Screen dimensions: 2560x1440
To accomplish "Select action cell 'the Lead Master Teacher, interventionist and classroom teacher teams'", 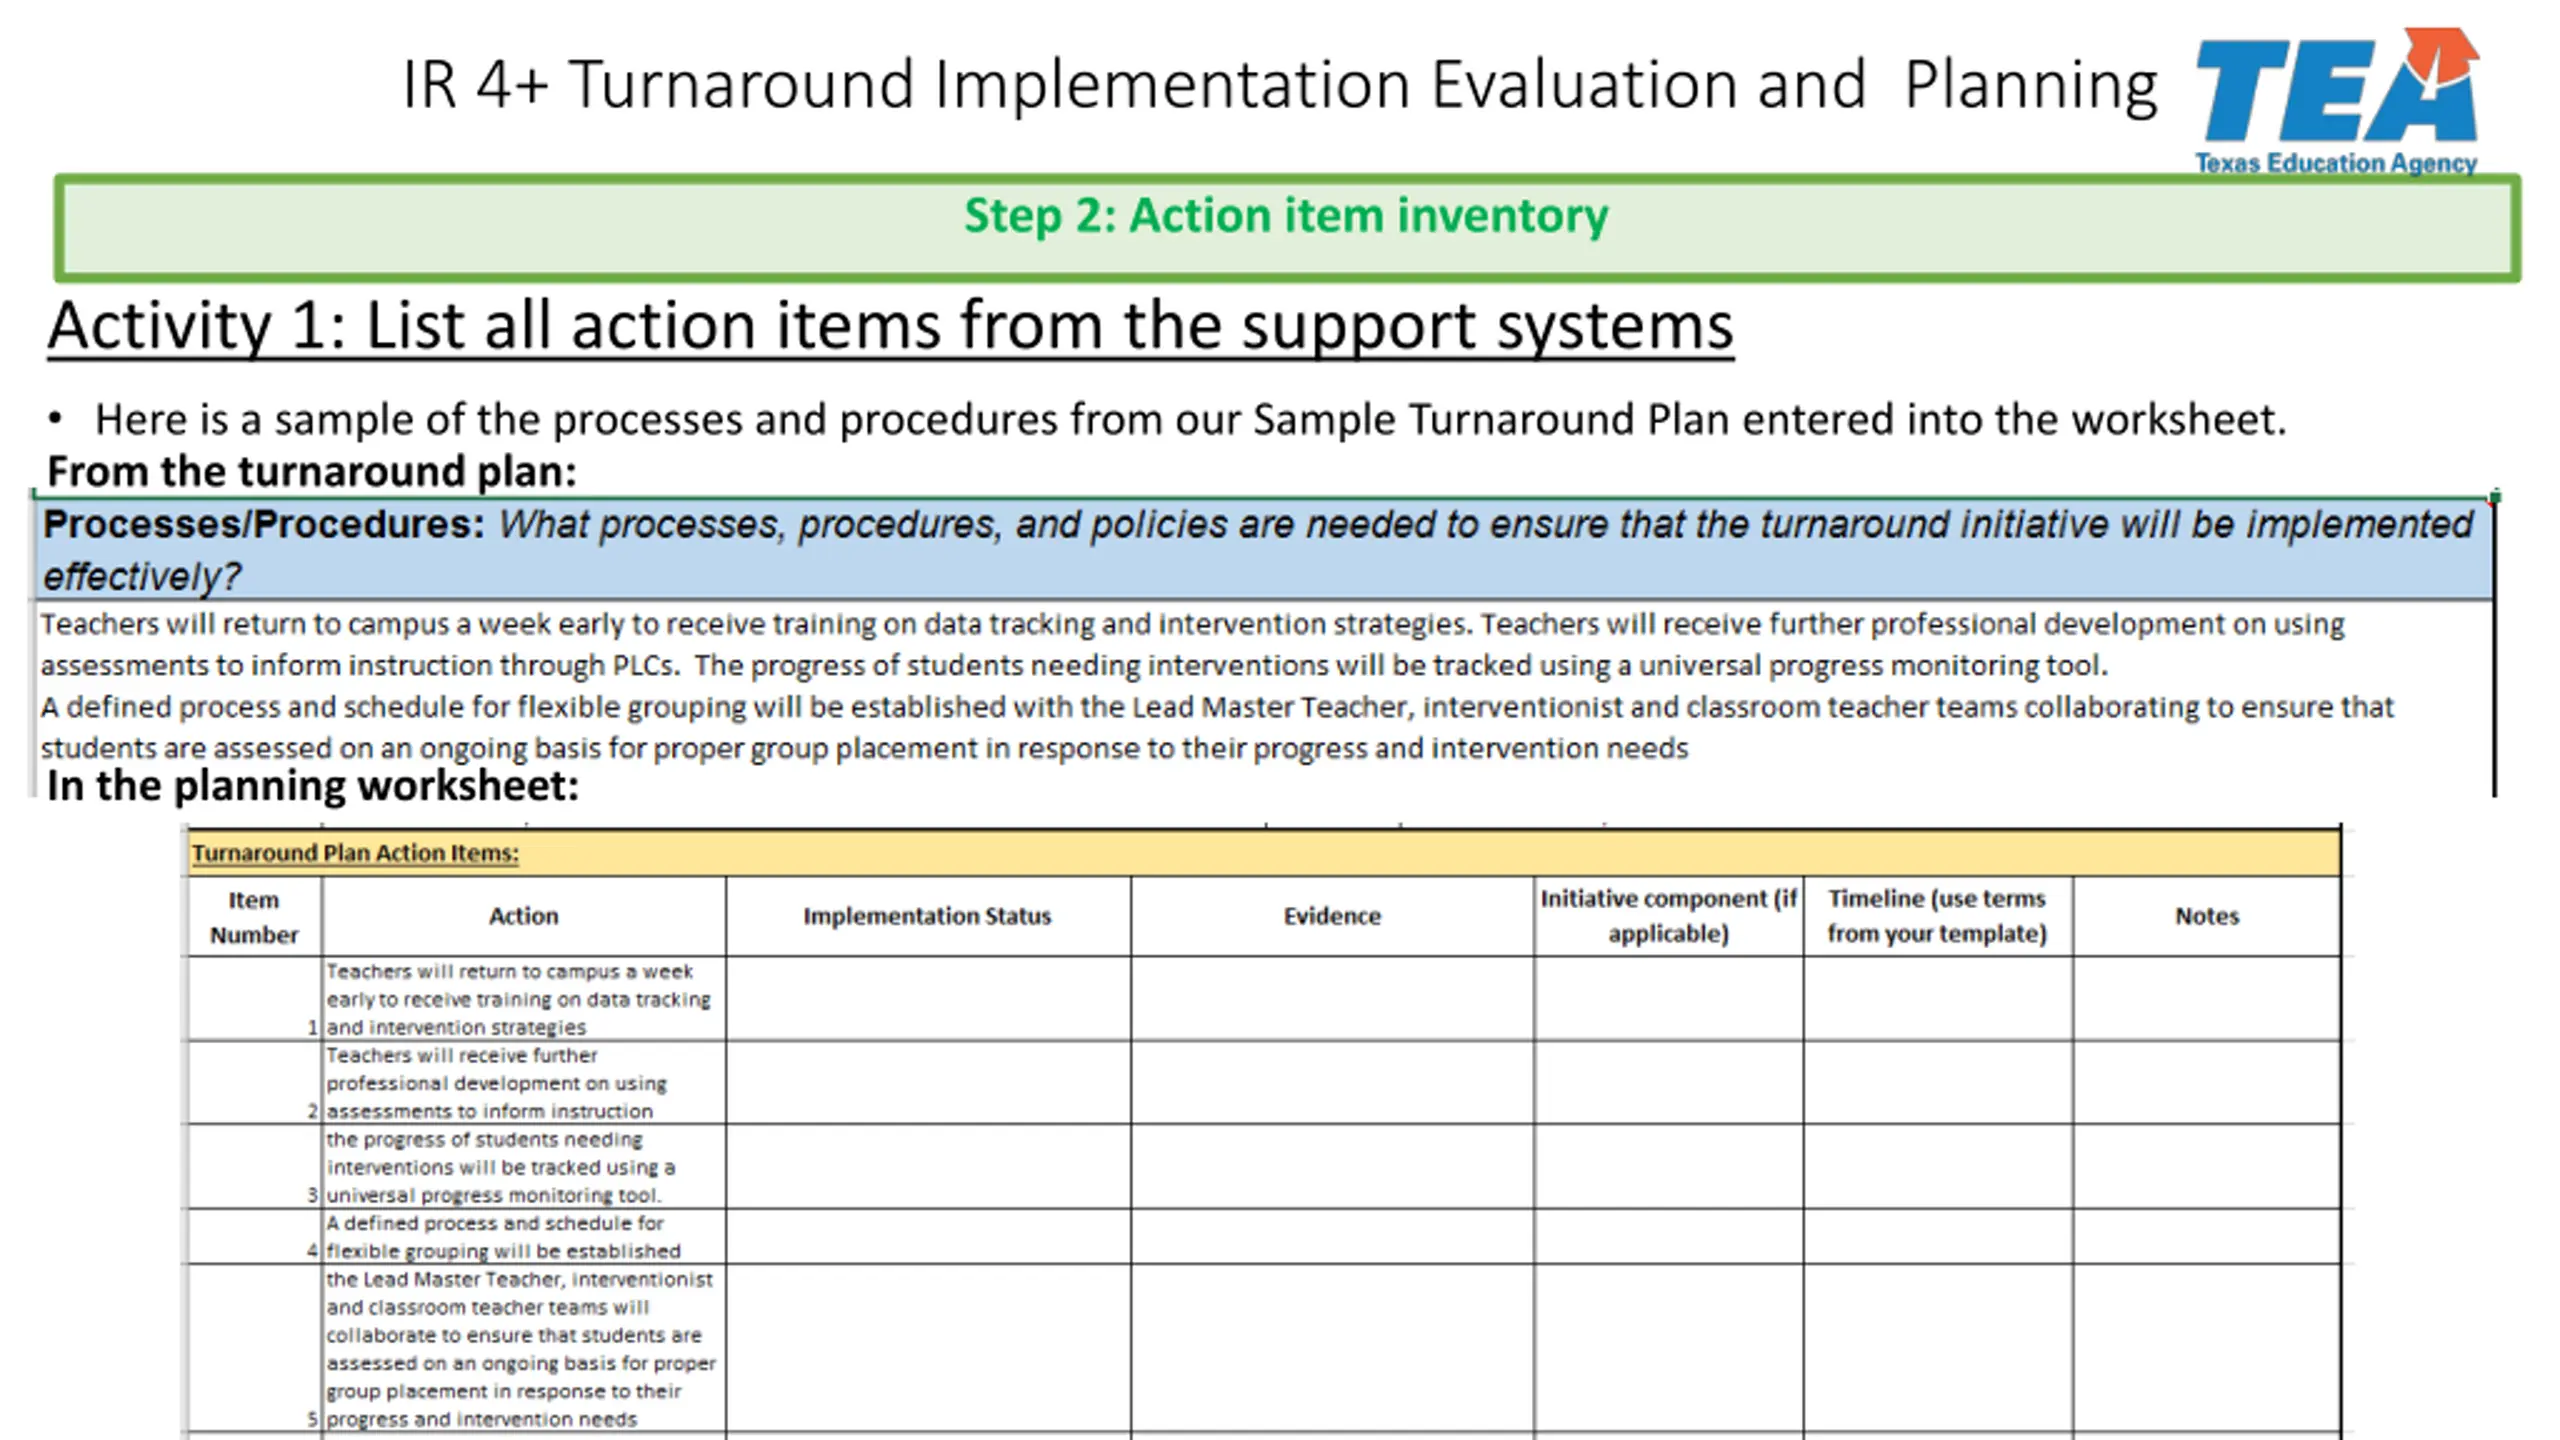I will click(524, 1349).
